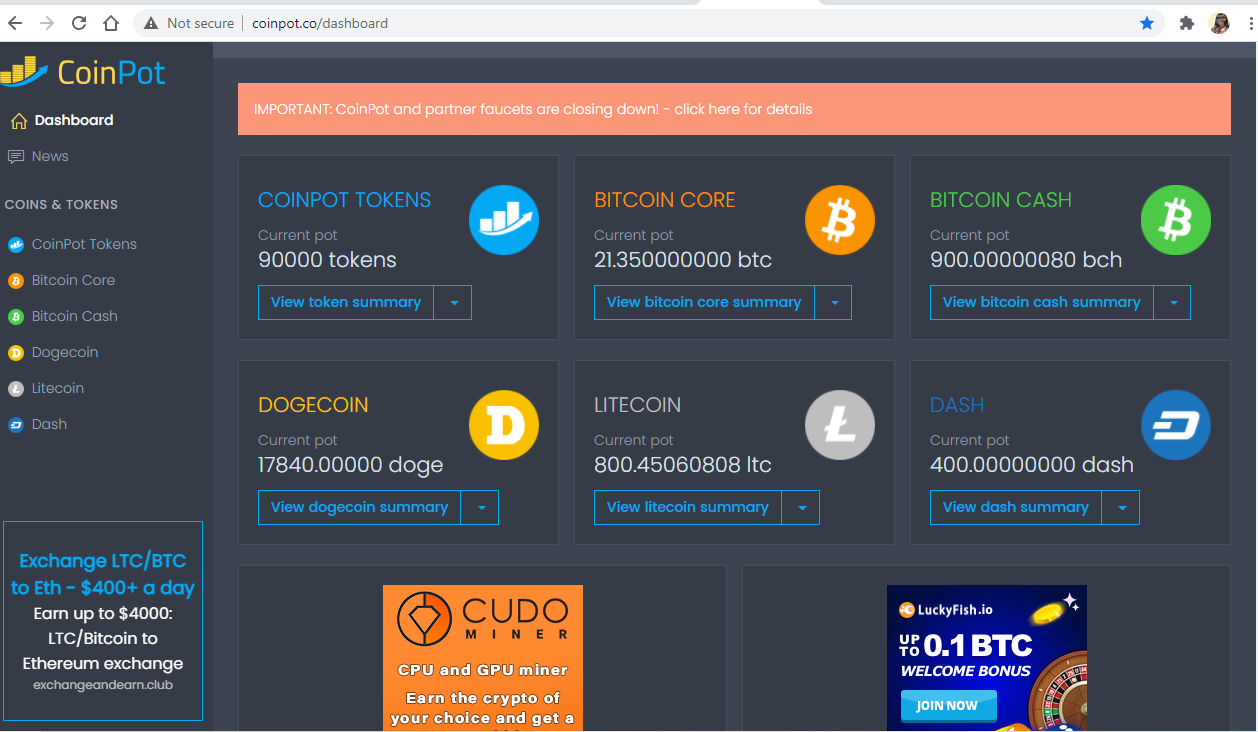Click the 17840.00000 doge balance
This screenshot has height=732, width=1258.
coord(351,465)
